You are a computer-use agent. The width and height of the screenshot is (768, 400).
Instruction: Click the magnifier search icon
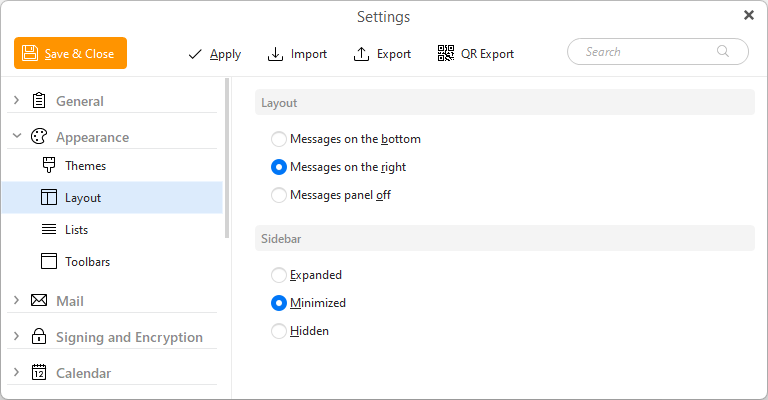click(723, 51)
